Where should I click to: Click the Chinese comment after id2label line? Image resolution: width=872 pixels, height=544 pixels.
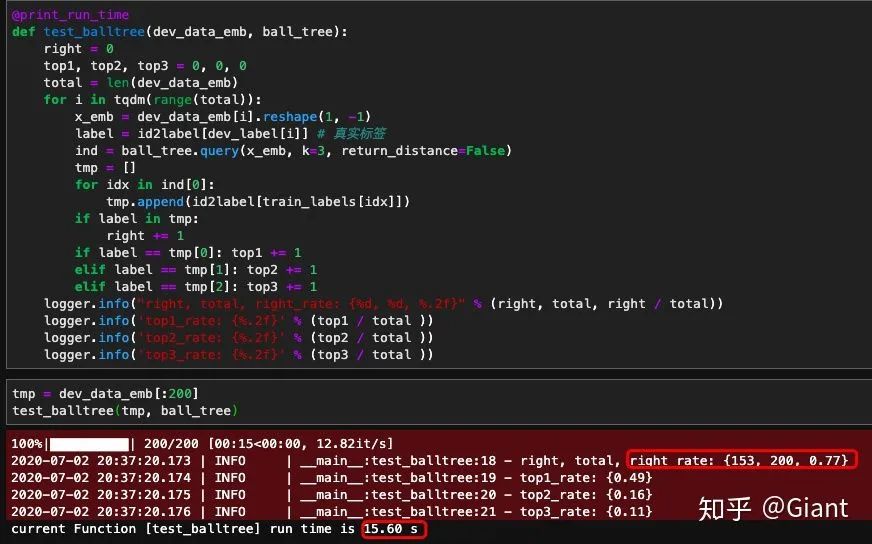[351, 133]
